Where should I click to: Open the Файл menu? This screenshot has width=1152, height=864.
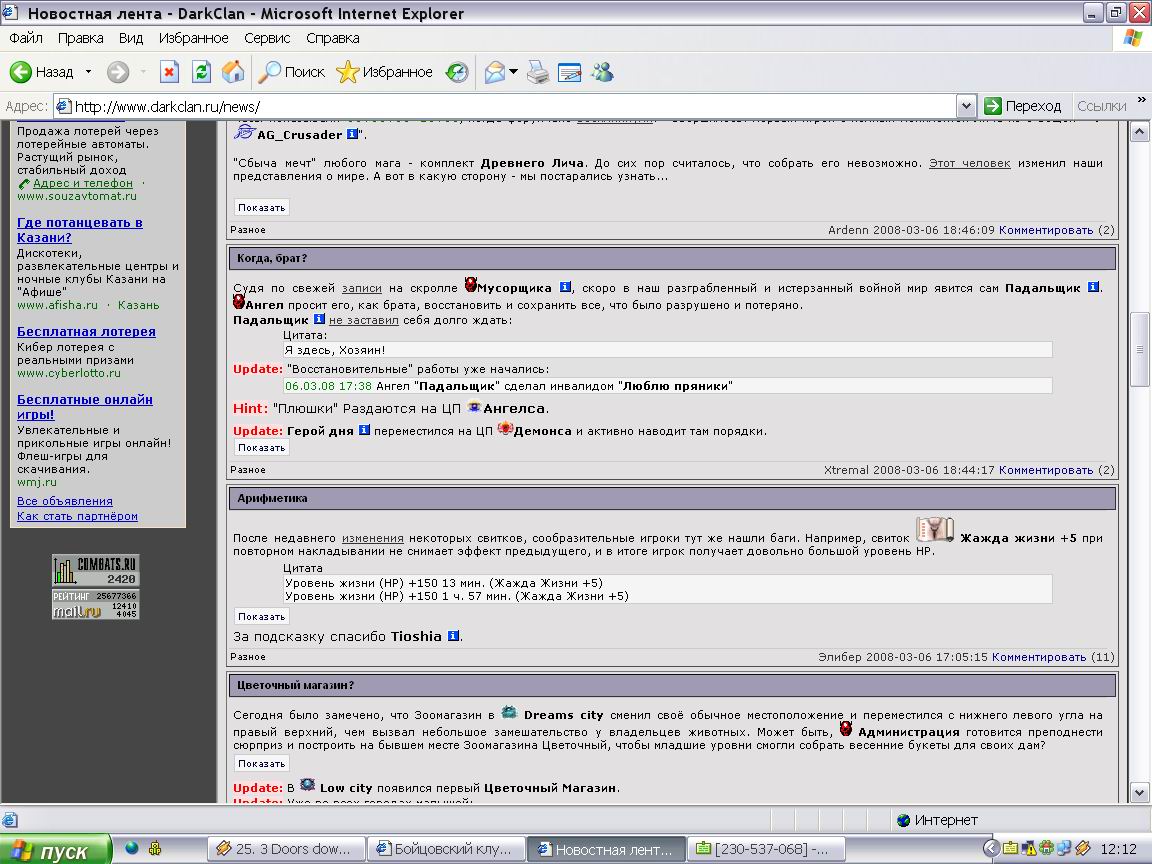point(26,38)
